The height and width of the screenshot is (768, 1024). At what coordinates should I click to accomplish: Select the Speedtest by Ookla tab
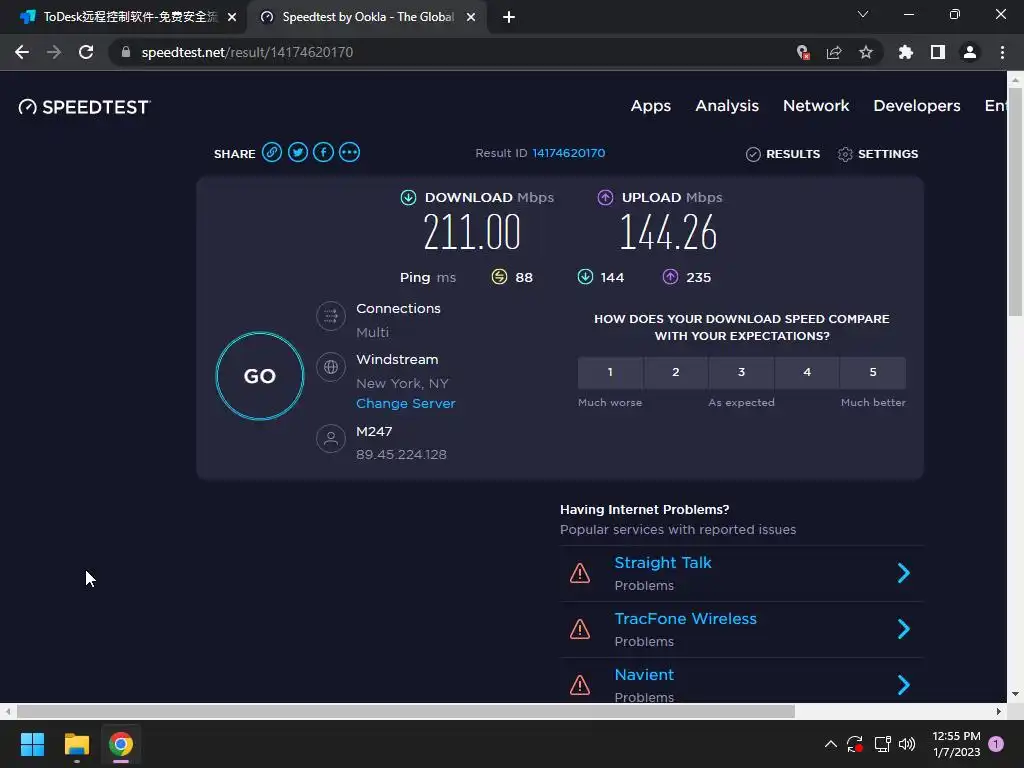coord(366,17)
